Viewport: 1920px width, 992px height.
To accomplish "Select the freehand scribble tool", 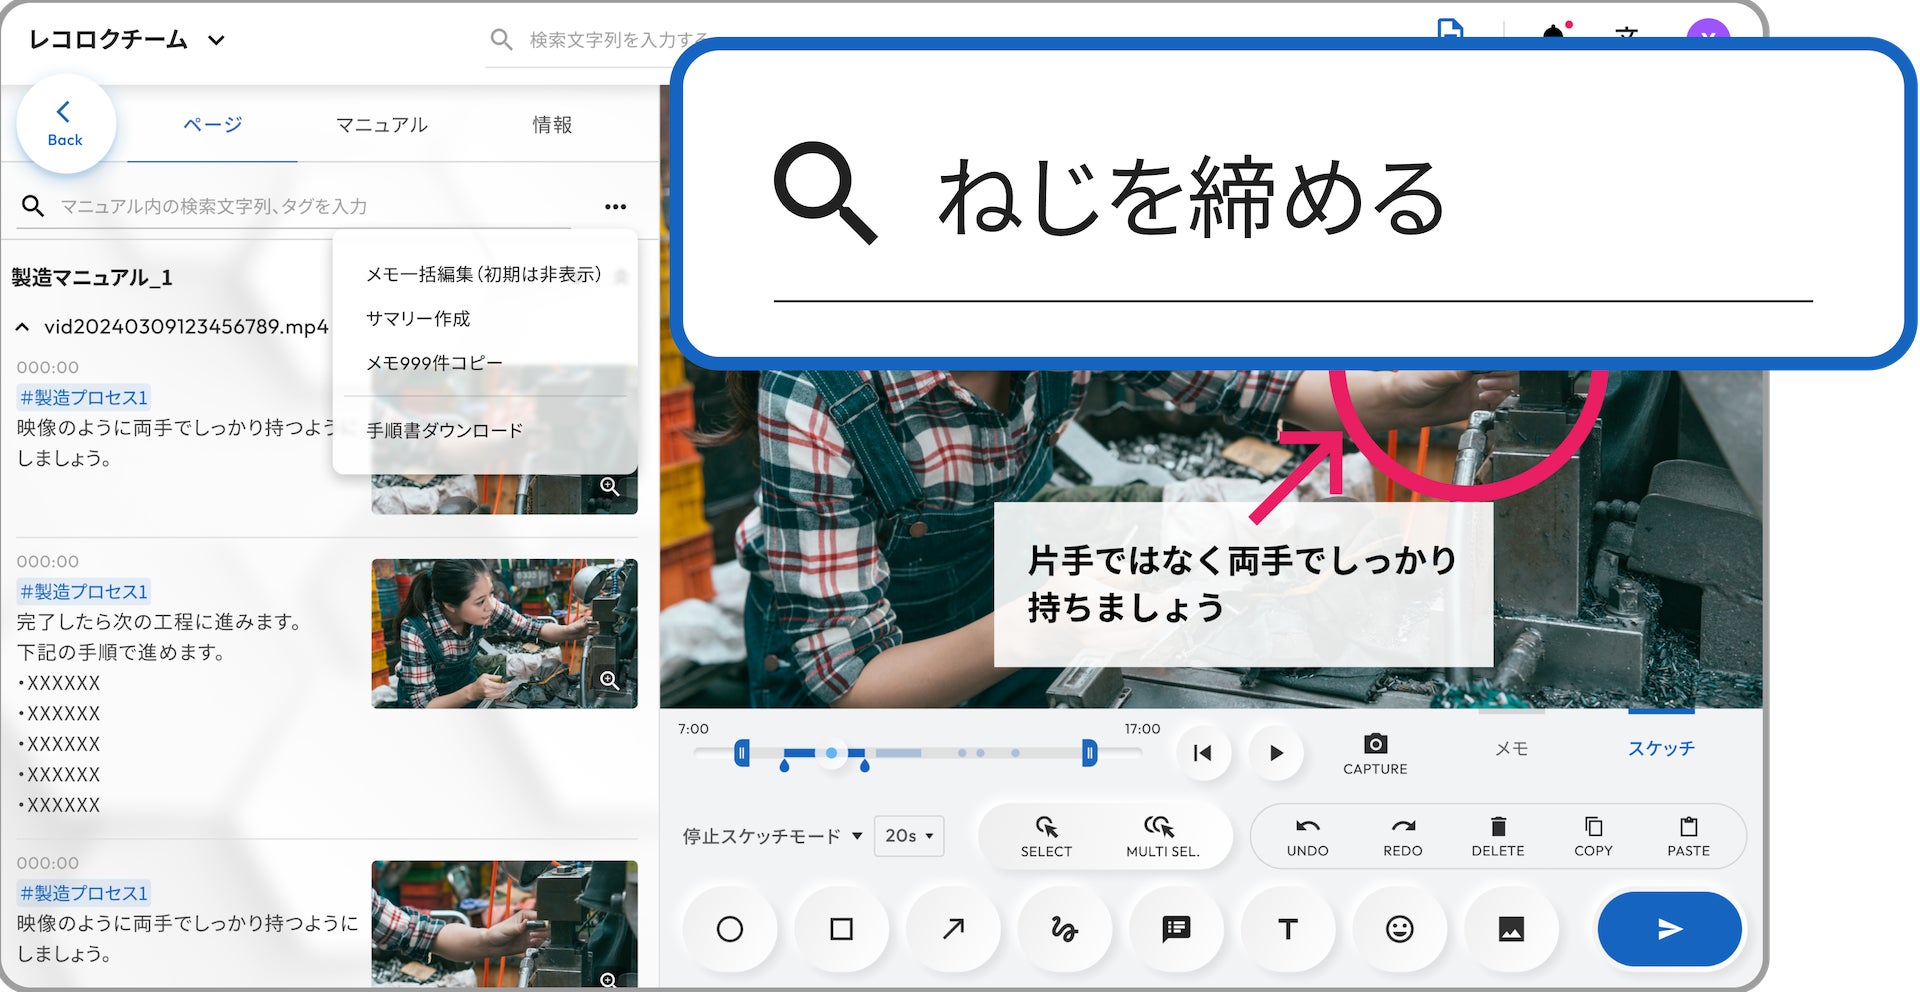I will 1065,929.
